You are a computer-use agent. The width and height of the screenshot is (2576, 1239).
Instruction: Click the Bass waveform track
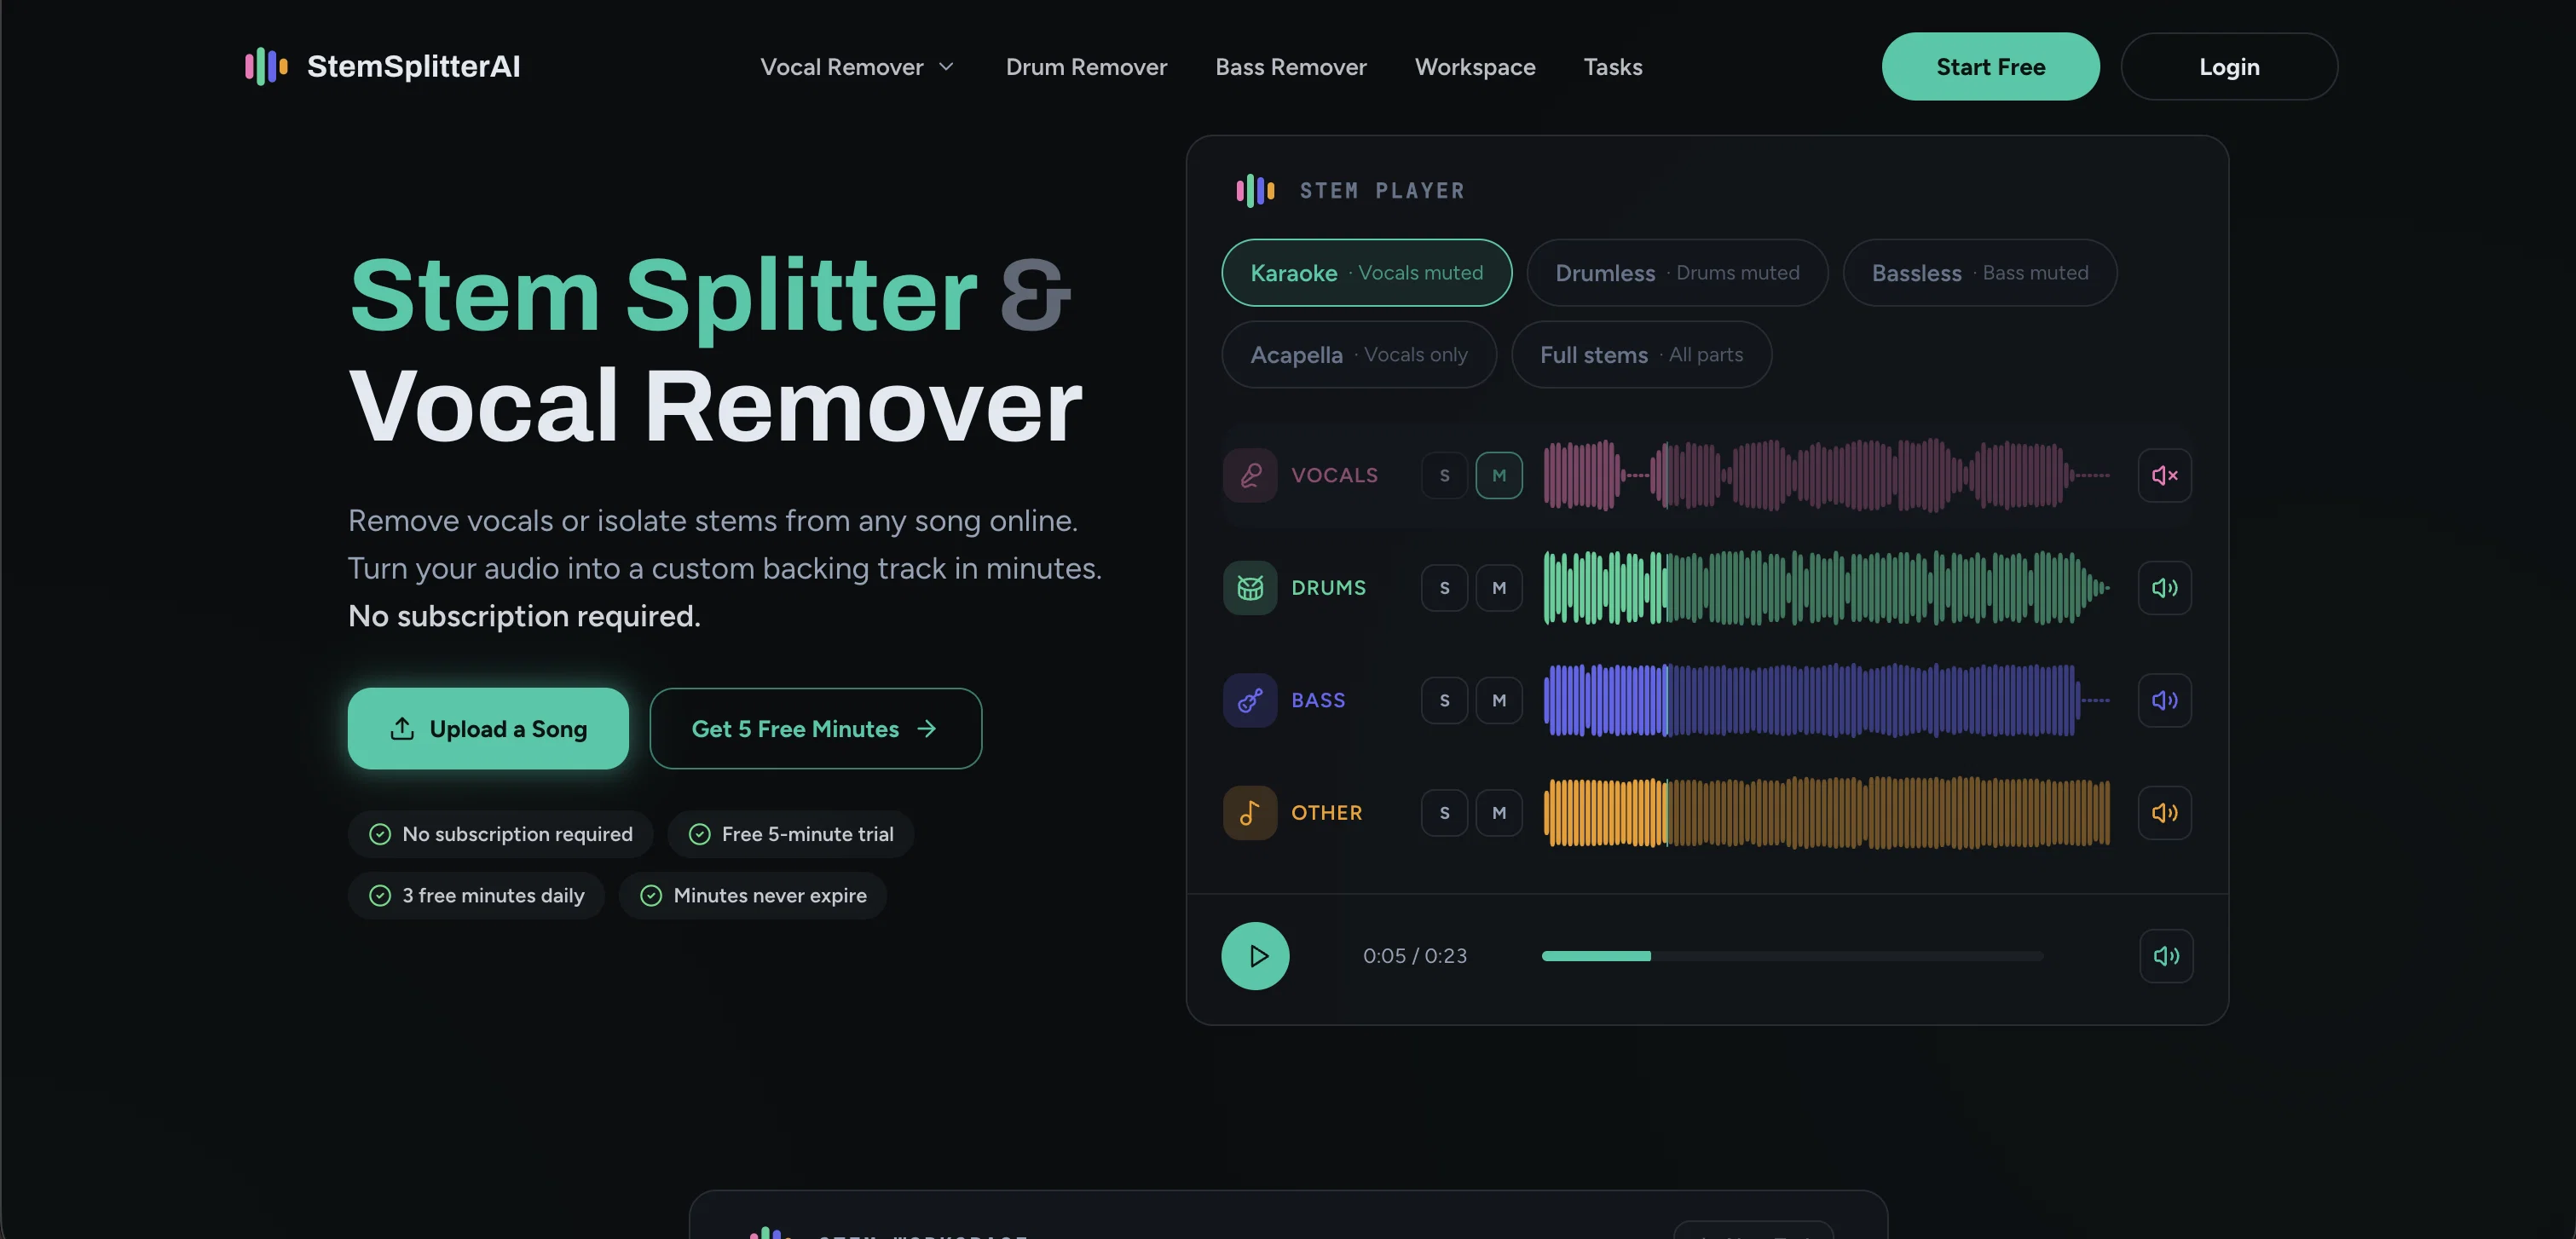1826,700
